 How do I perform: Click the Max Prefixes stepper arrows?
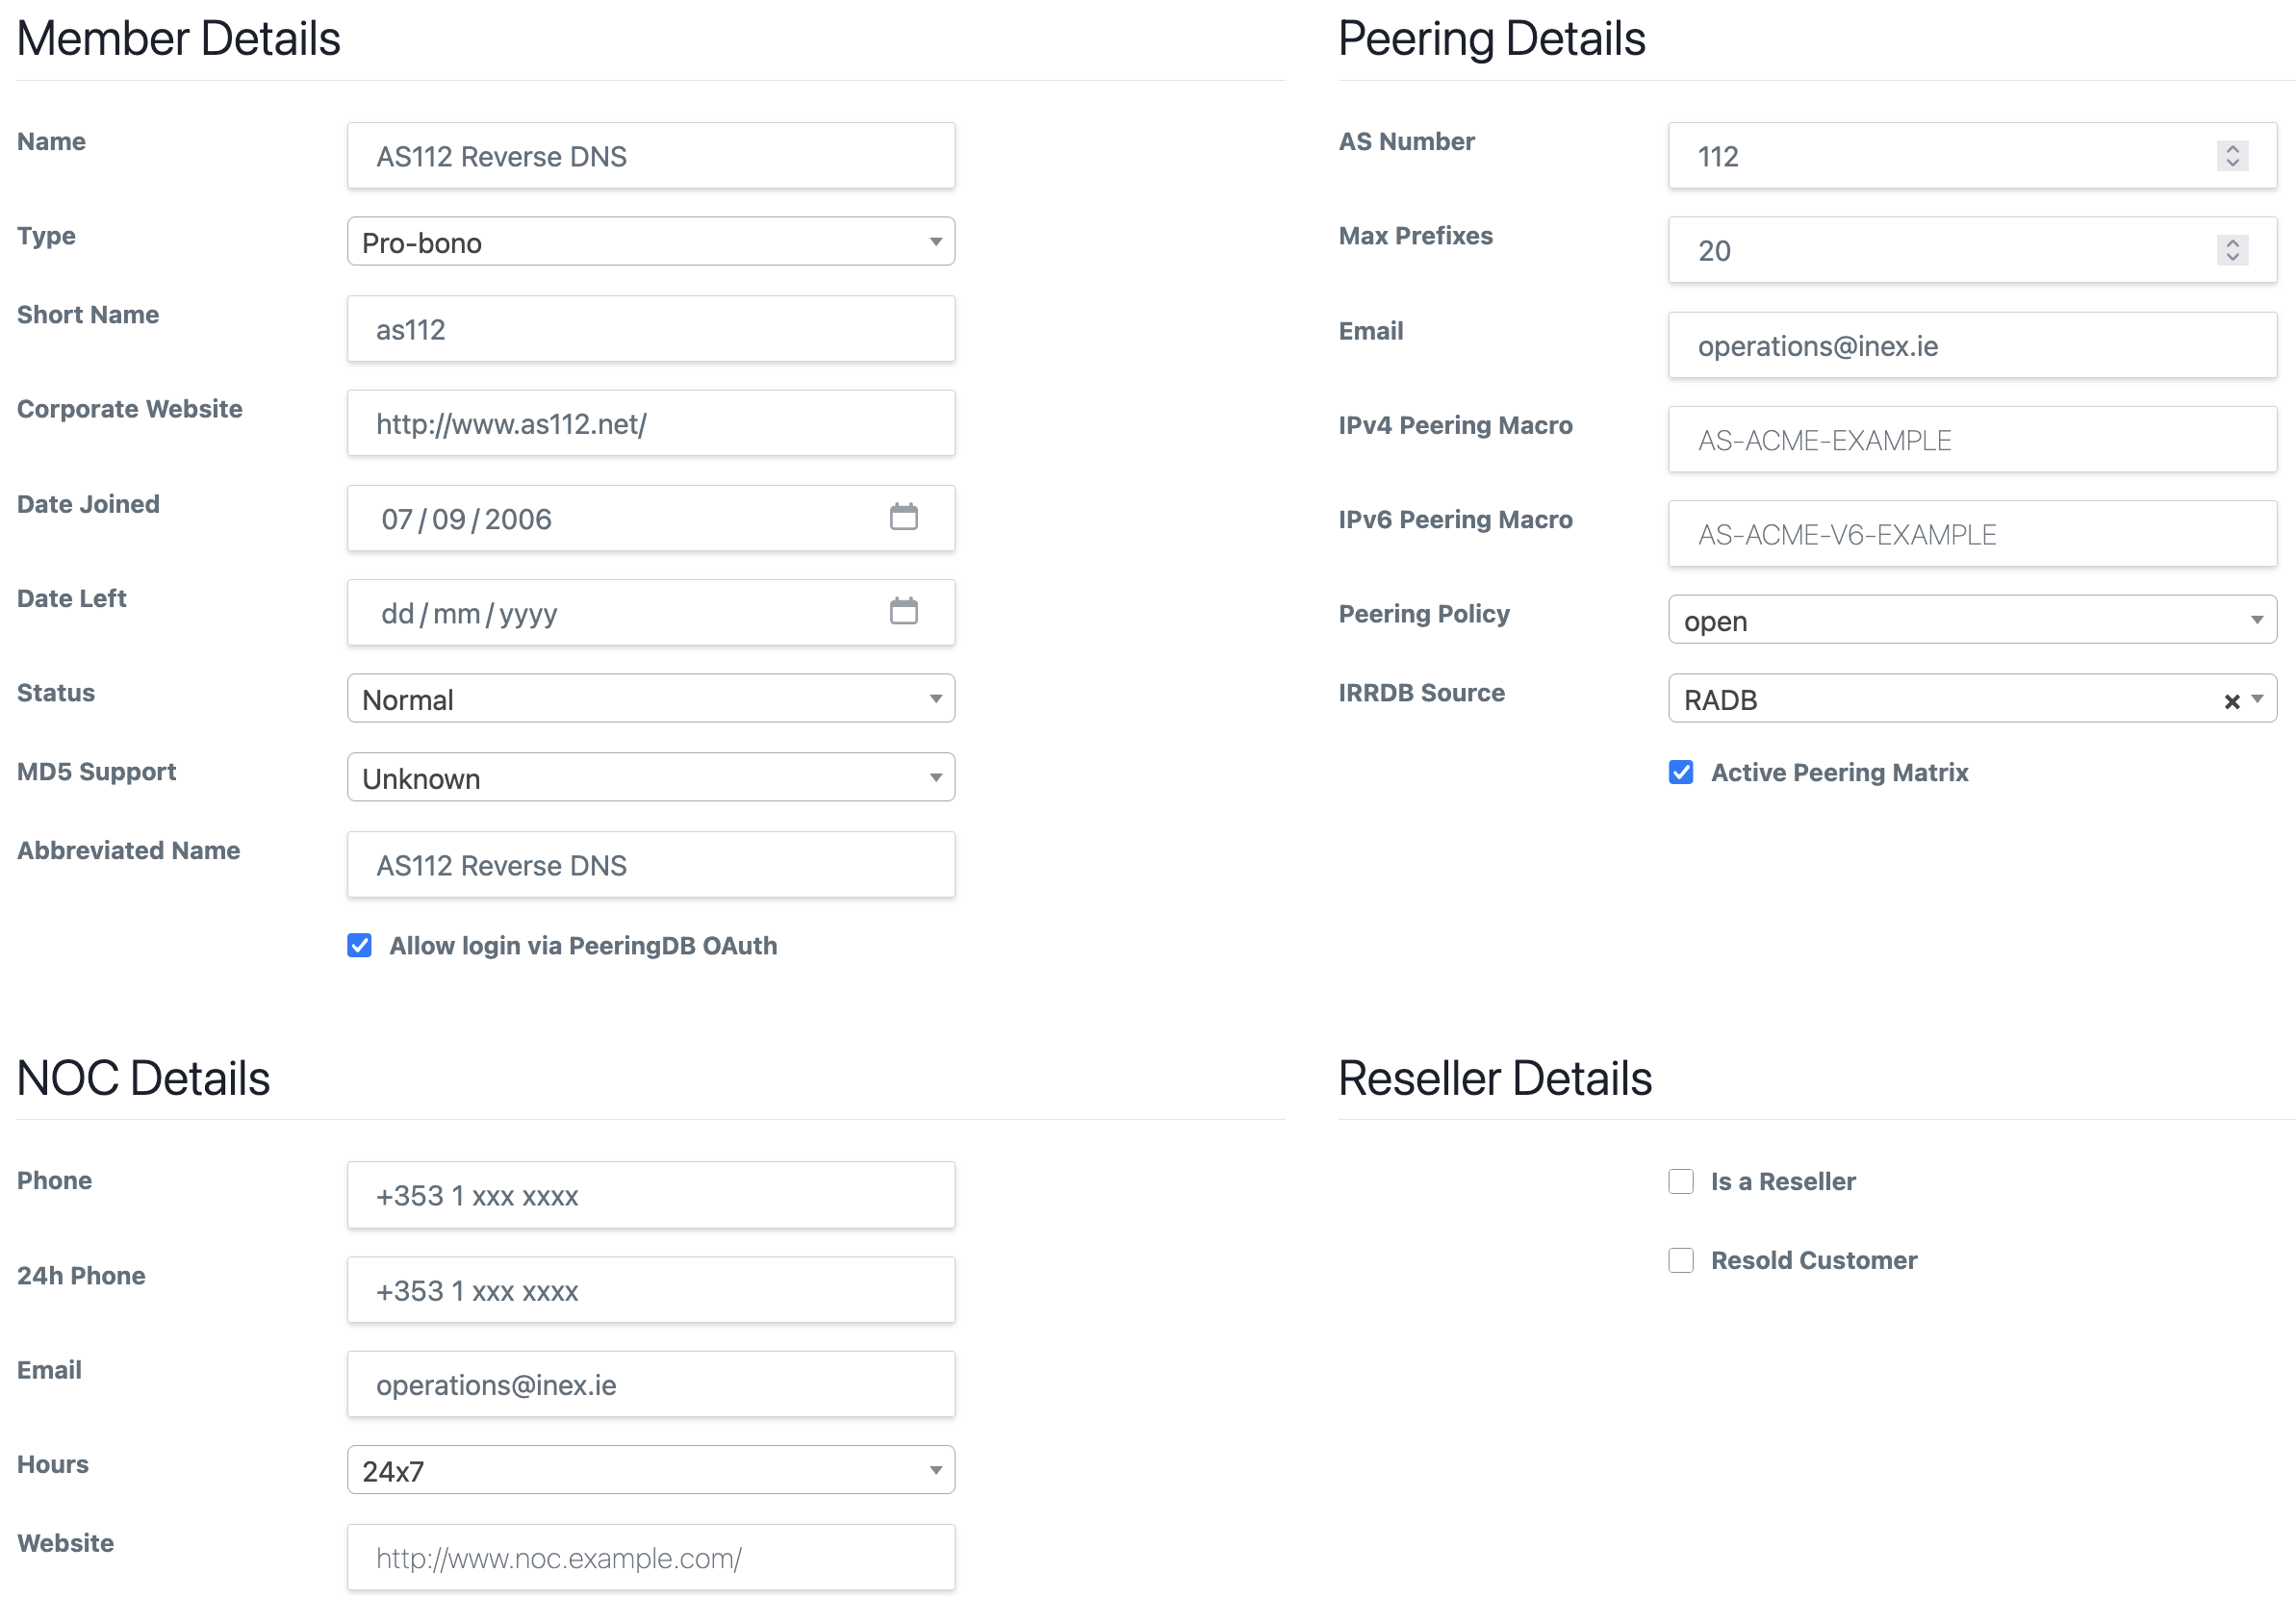pyautogui.click(x=2232, y=250)
